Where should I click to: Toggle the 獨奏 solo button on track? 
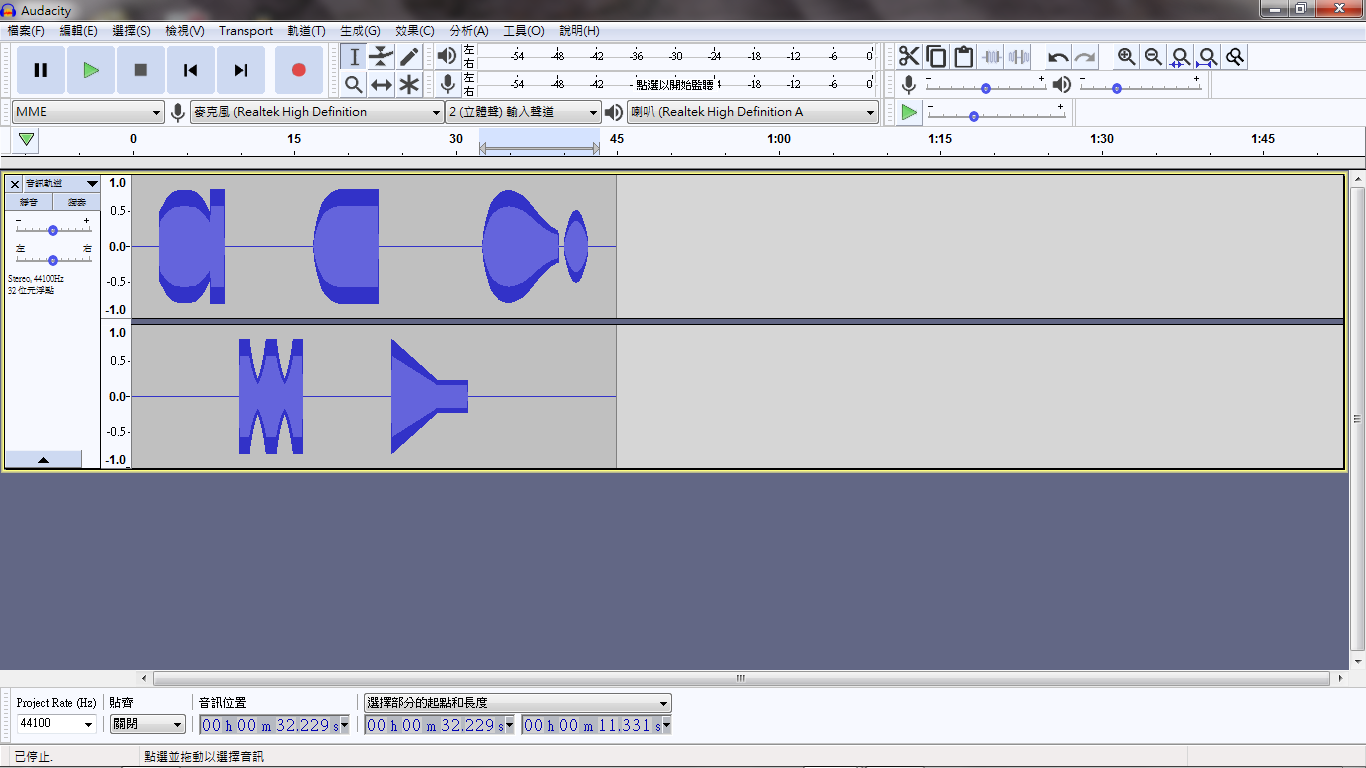coord(77,202)
